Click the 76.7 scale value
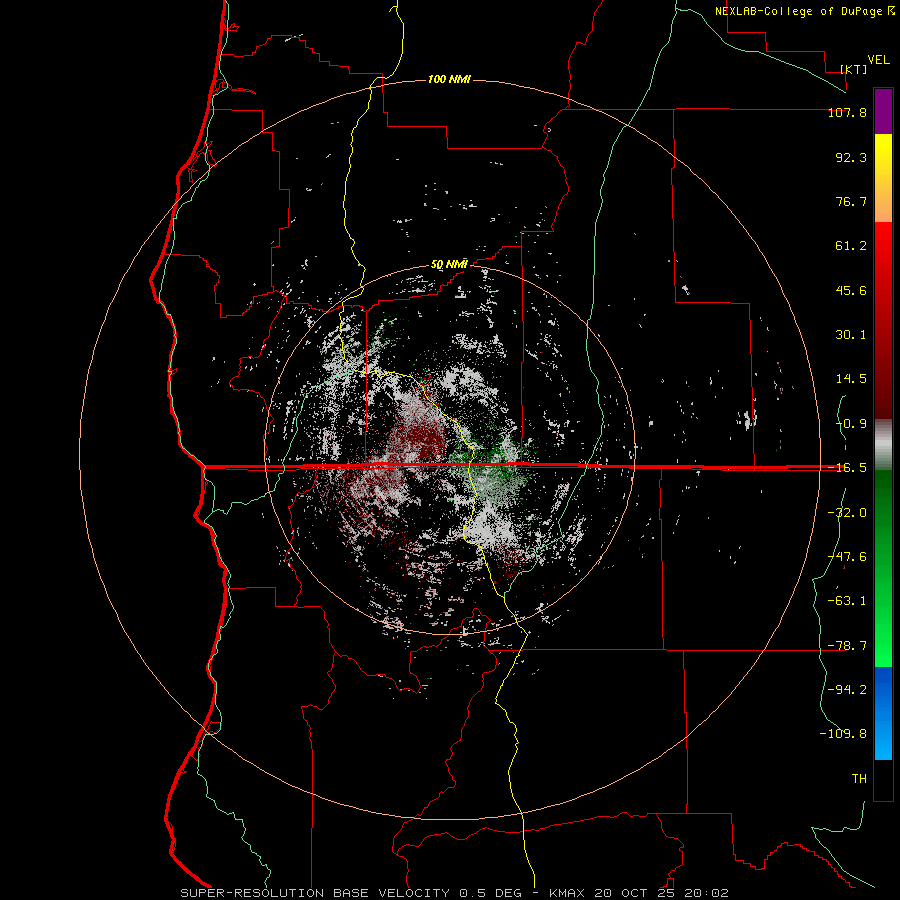The height and width of the screenshot is (900, 900). tap(851, 201)
